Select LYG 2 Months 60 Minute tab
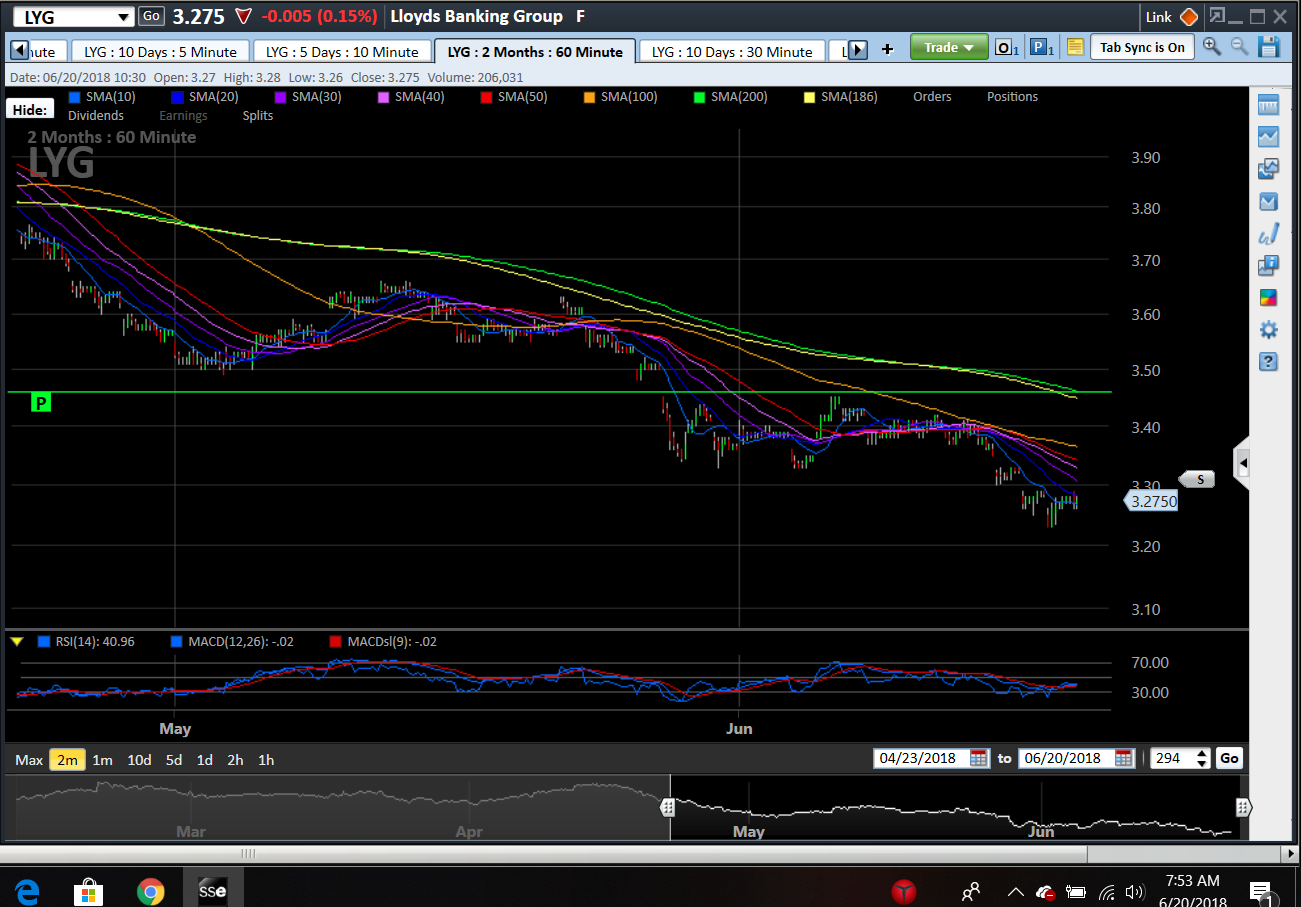Image resolution: width=1301 pixels, height=907 pixels. pos(535,52)
